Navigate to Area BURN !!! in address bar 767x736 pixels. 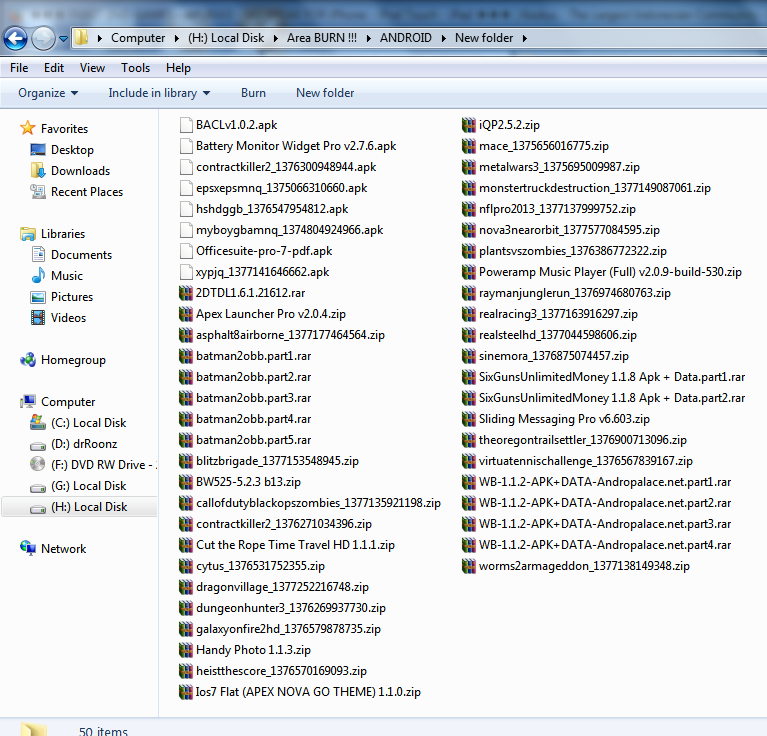point(322,38)
